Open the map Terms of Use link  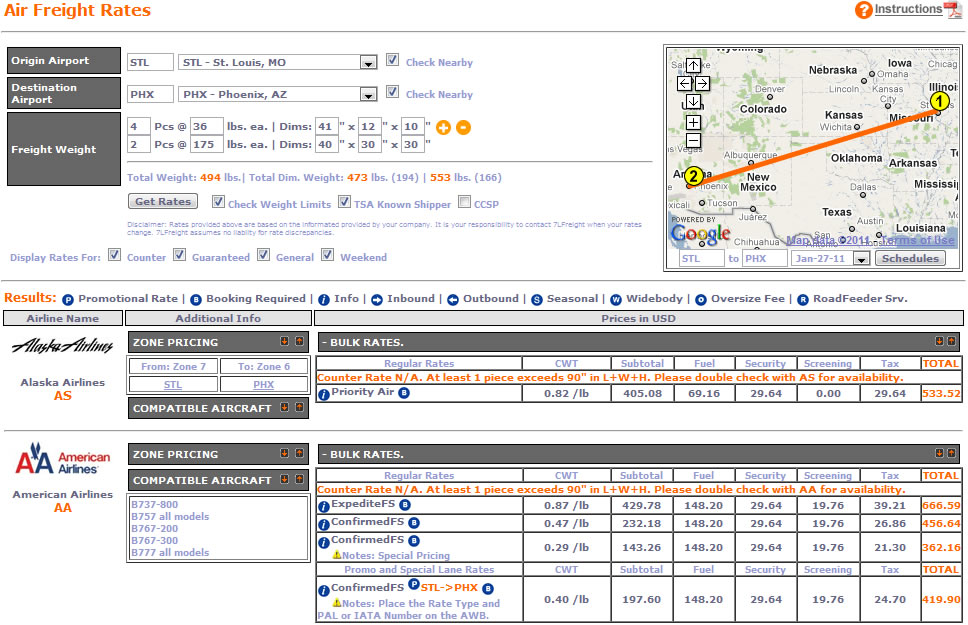[918, 240]
